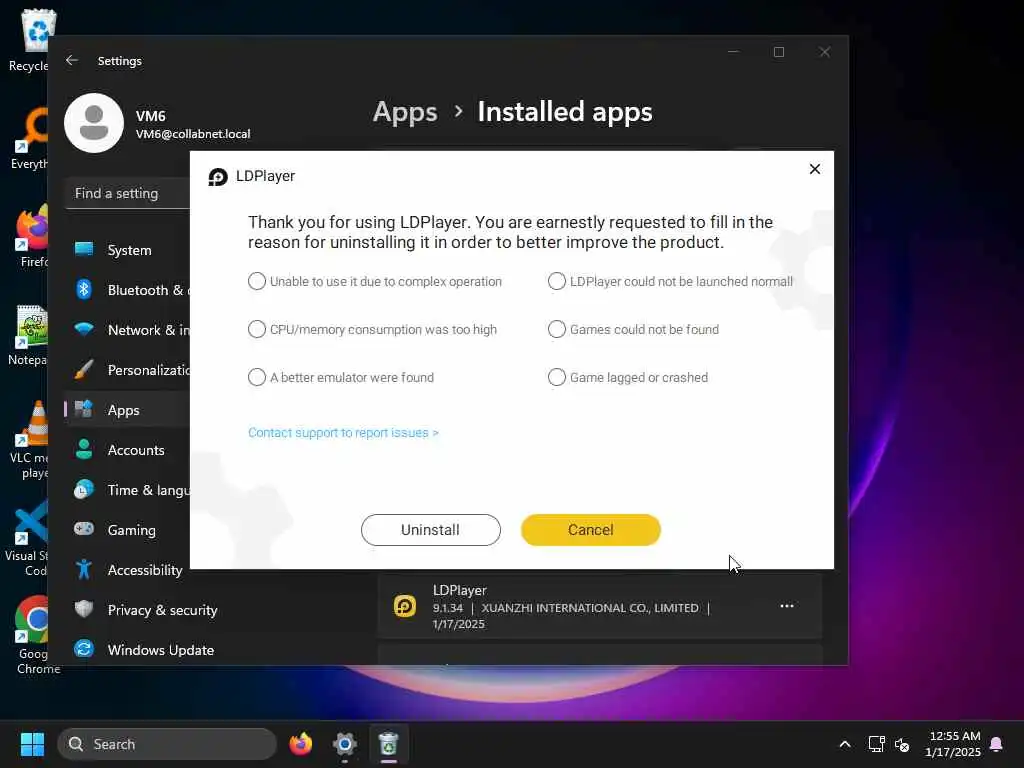Viewport: 1024px width, 768px height.
Task: Open the three-dot menu for LDPlayer app
Action: coord(787,606)
